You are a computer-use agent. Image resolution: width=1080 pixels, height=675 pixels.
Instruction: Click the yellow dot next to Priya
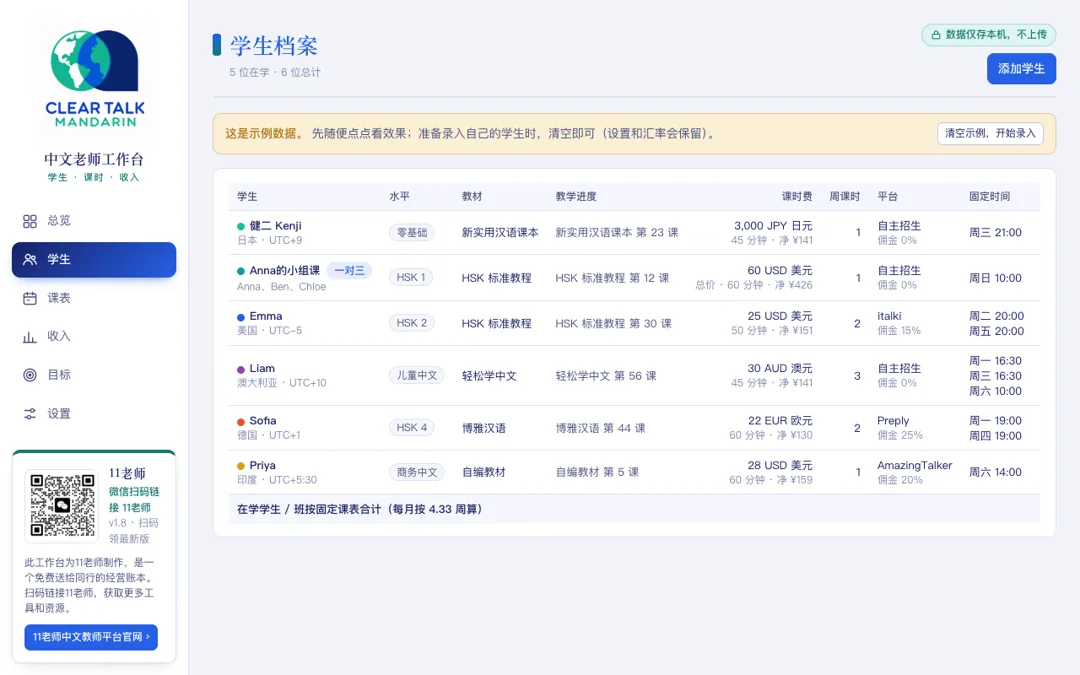point(241,466)
